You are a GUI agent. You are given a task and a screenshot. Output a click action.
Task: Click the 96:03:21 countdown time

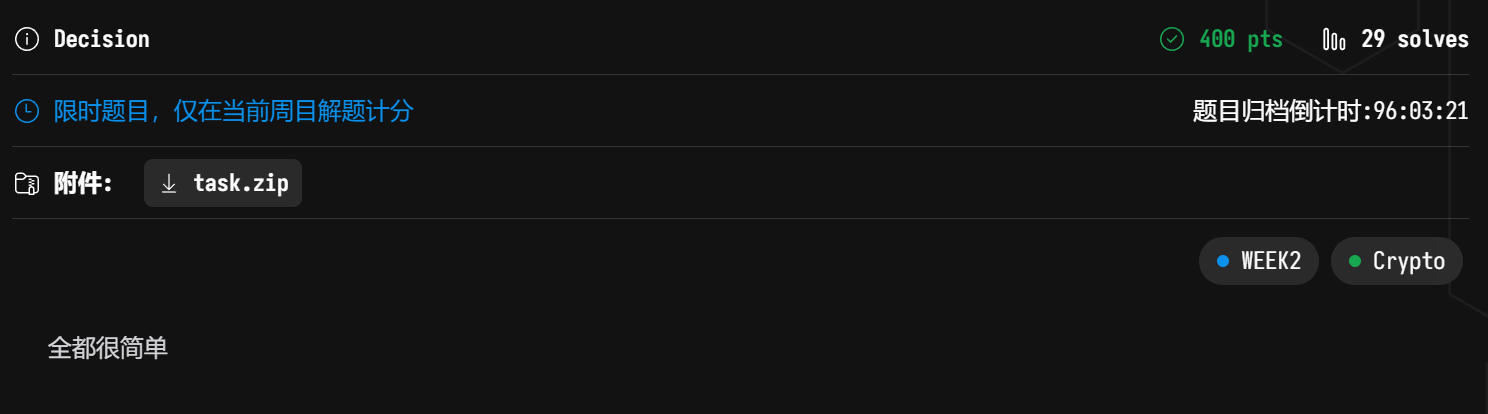pos(1421,111)
